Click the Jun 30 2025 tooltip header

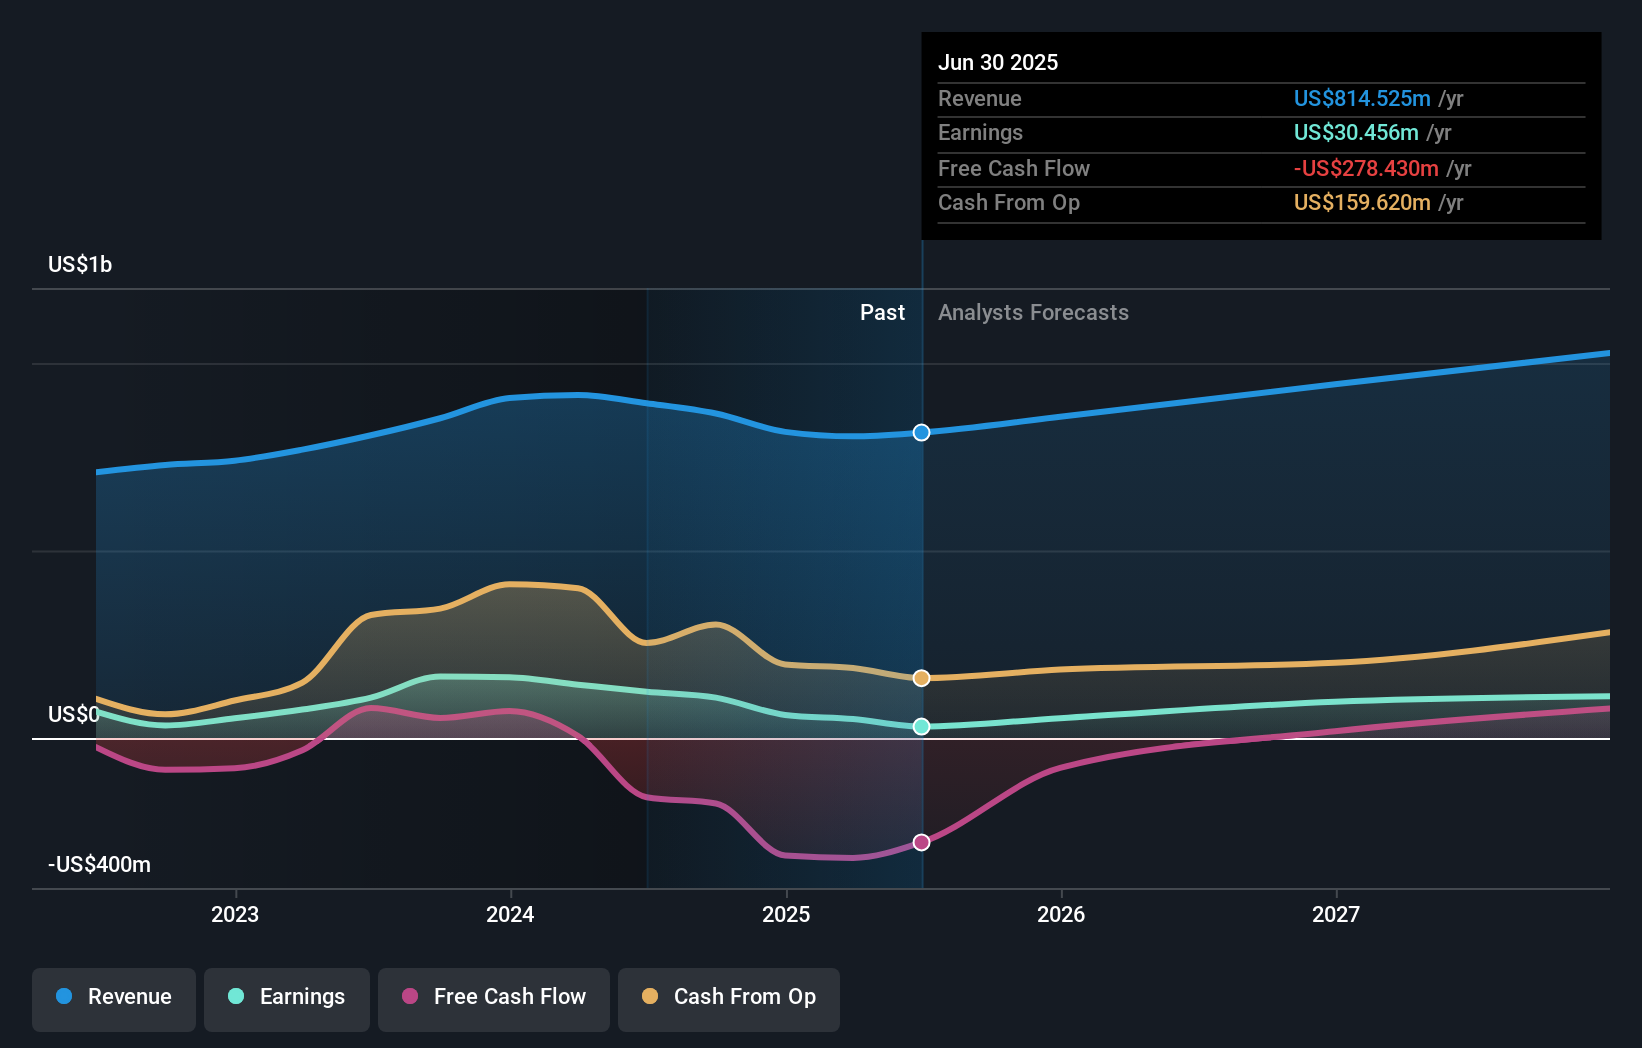pyautogui.click(x=998, y=62)
